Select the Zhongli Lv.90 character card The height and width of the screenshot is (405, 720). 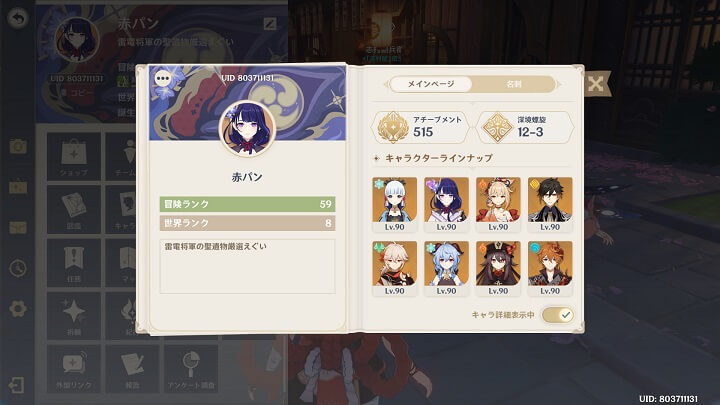pyautogui.click(x=550, y=204)
